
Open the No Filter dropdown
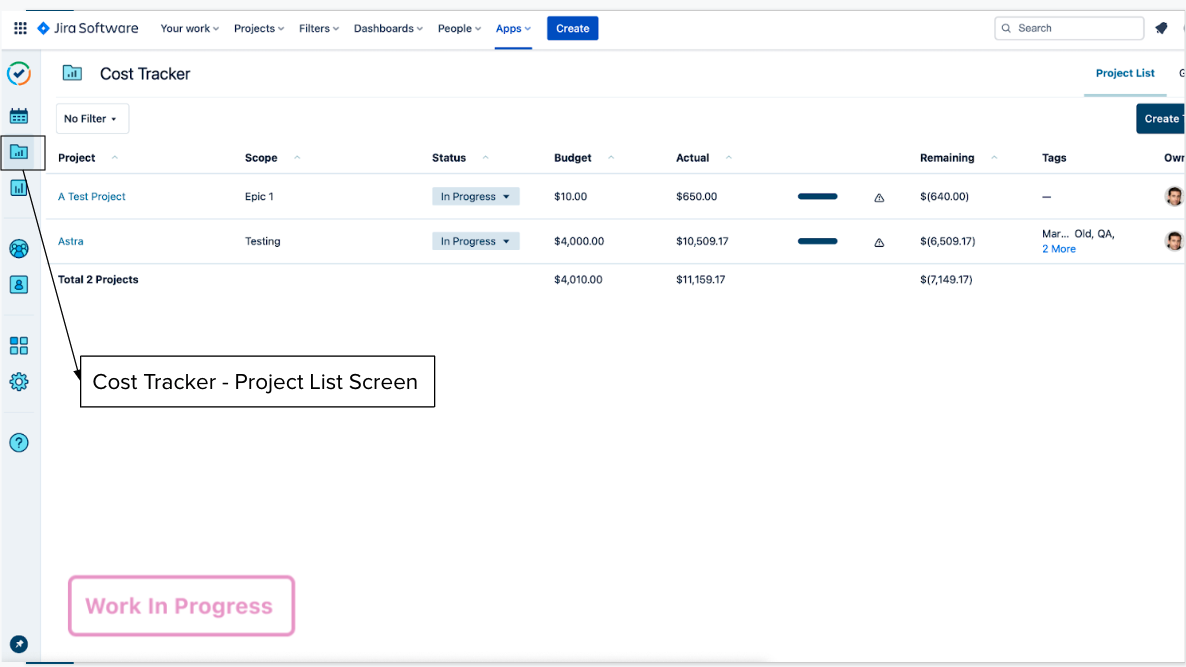pos(92,119)
